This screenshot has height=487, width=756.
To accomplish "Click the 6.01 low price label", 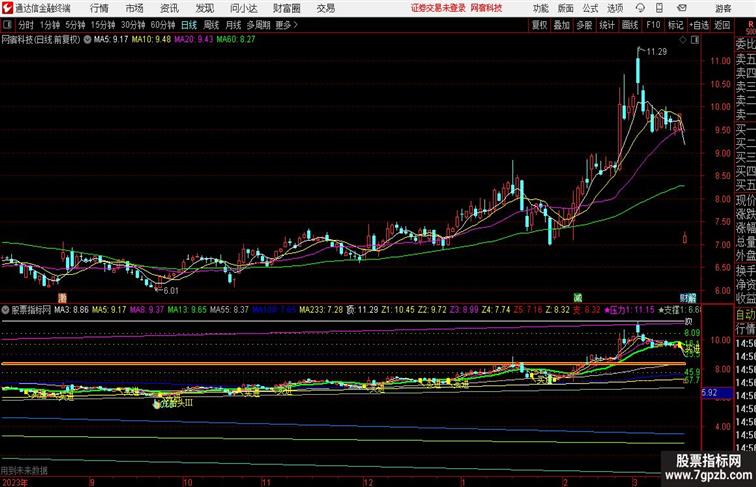I will (171, 291).
